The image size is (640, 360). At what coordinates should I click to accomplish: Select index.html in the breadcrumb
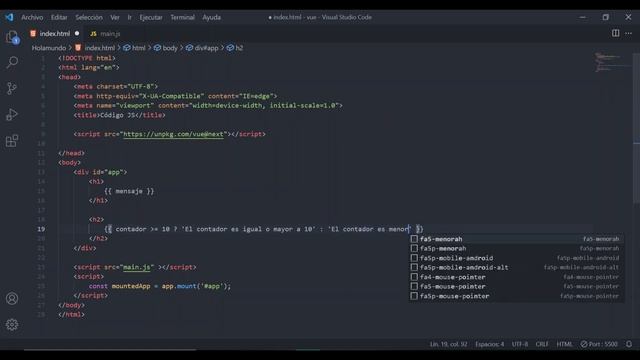coord(100,48)
